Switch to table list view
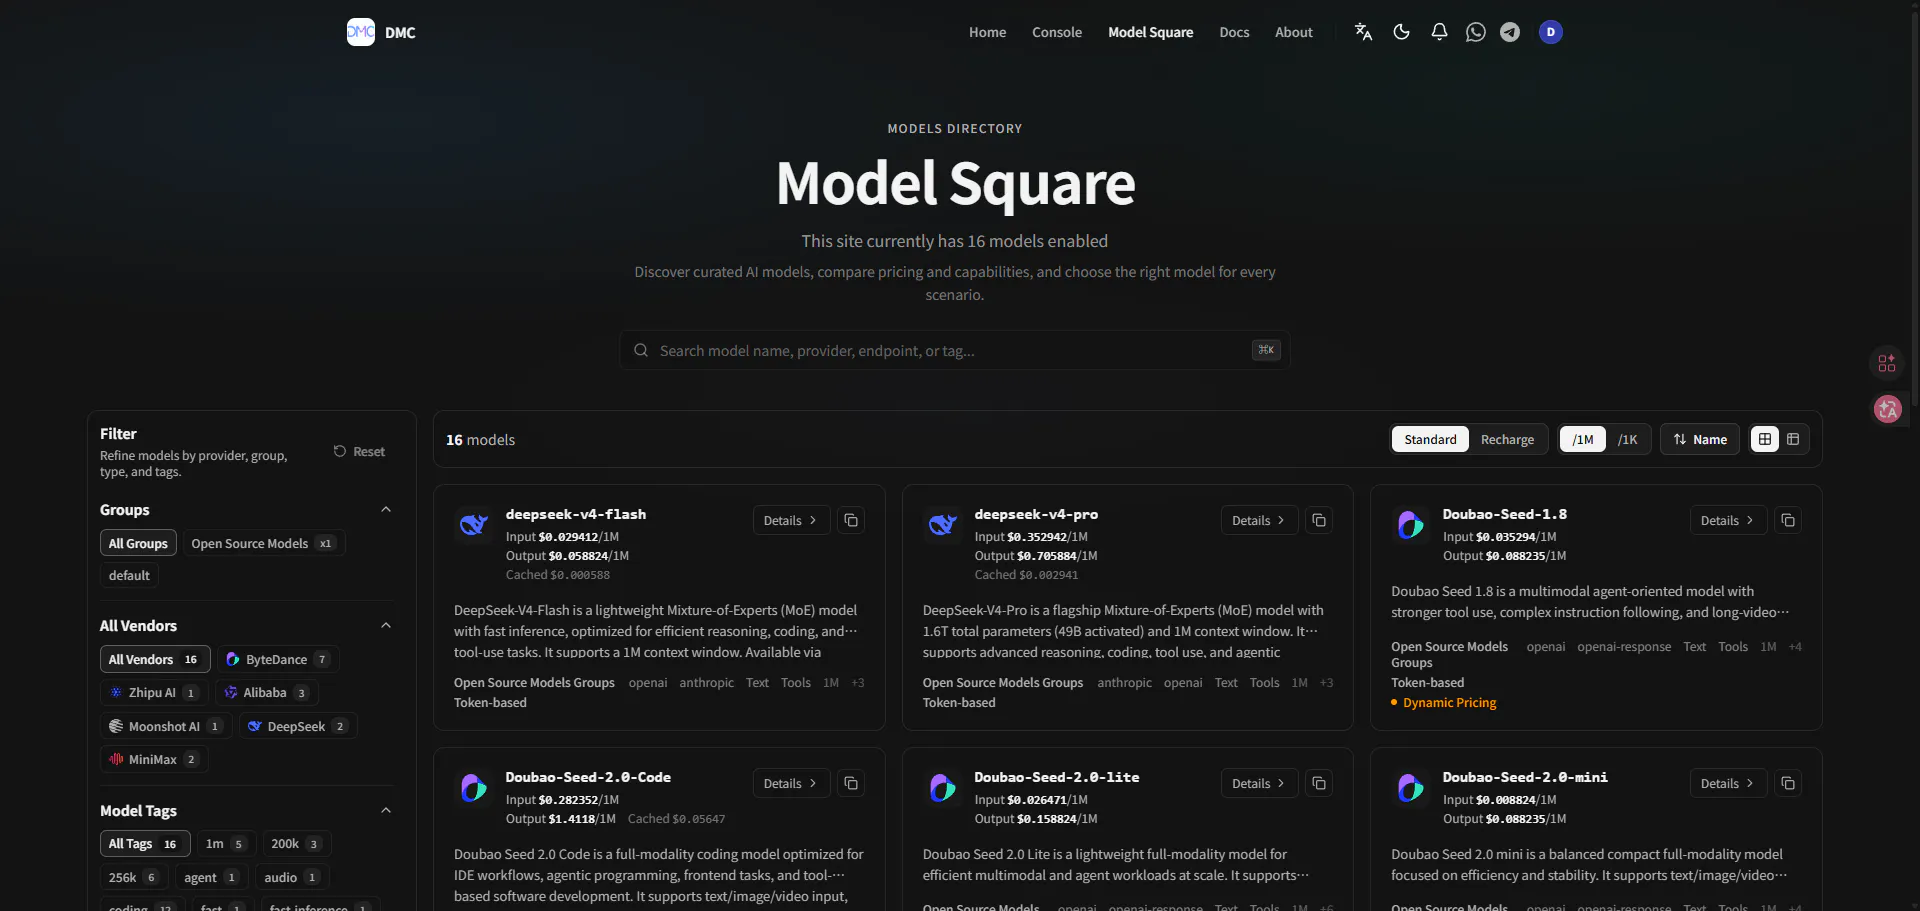Screen dimensions: 1920x911 click(x=1793, y=439)
